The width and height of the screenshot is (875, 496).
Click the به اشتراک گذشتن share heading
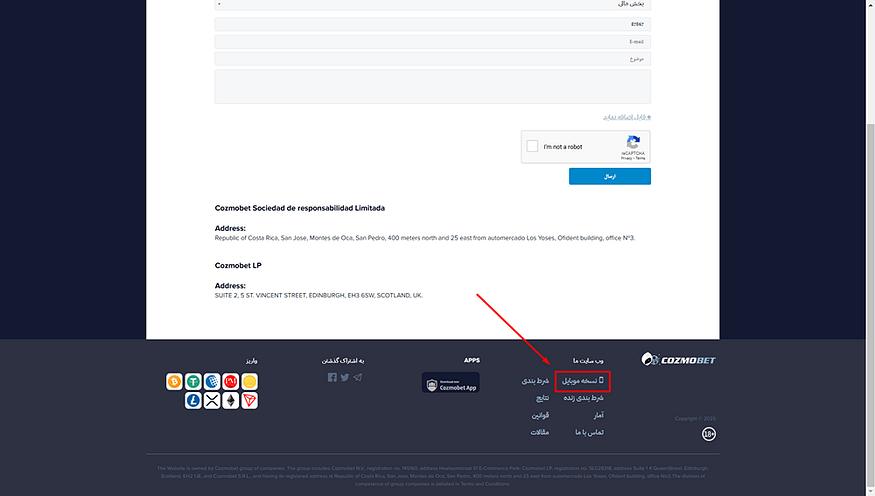[343, 361]
